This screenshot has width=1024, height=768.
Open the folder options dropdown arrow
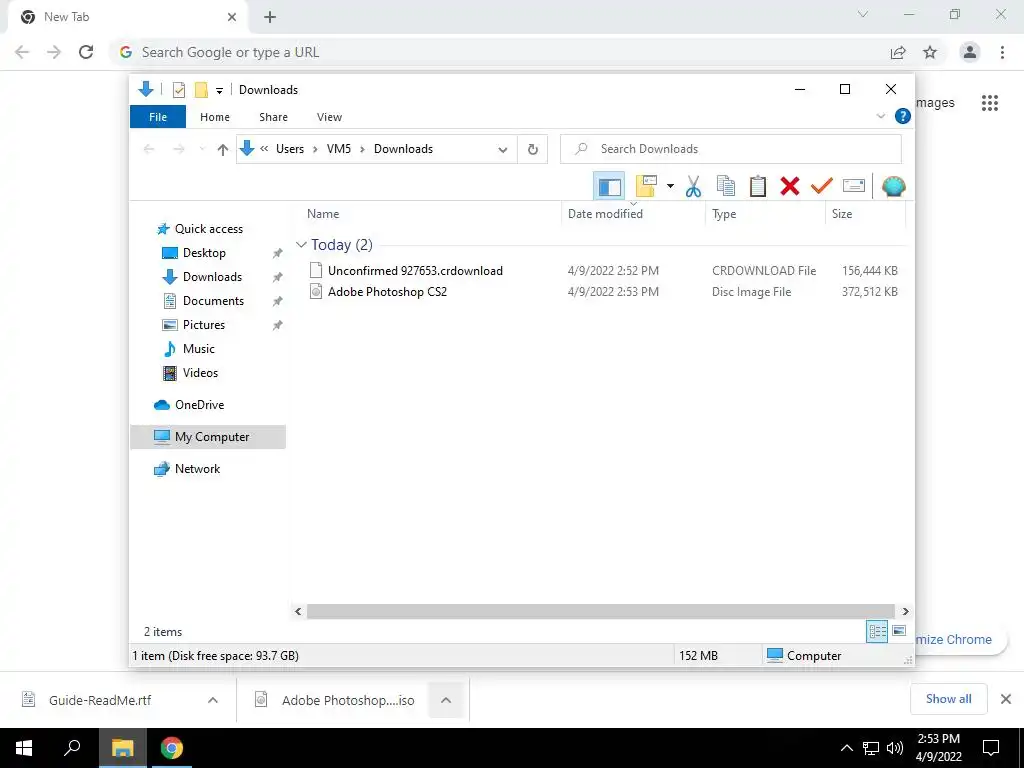click(670, 187)
